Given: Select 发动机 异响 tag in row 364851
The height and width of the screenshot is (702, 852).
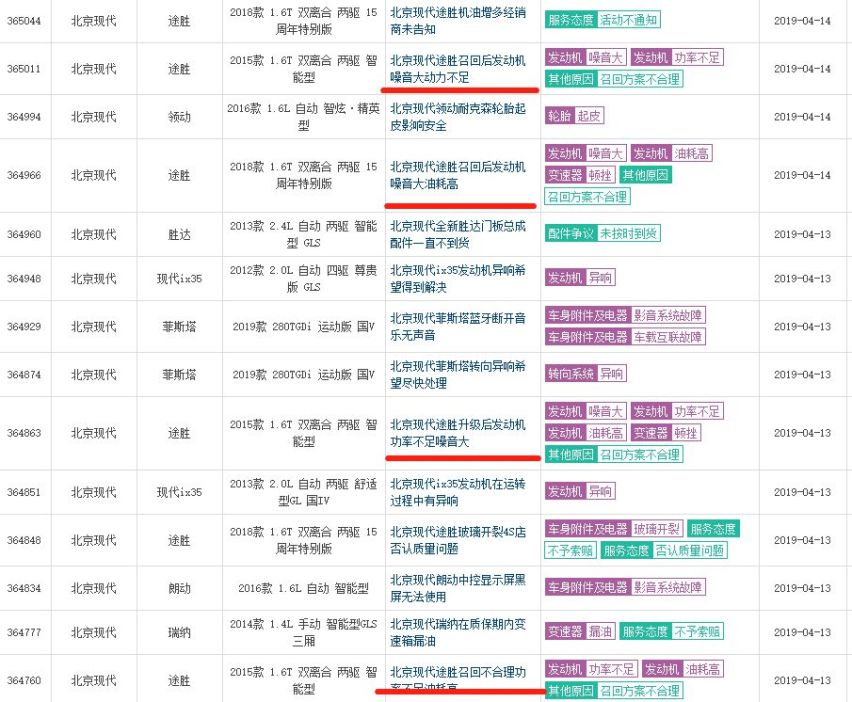Looking at the screenshot, I should 580,491.
